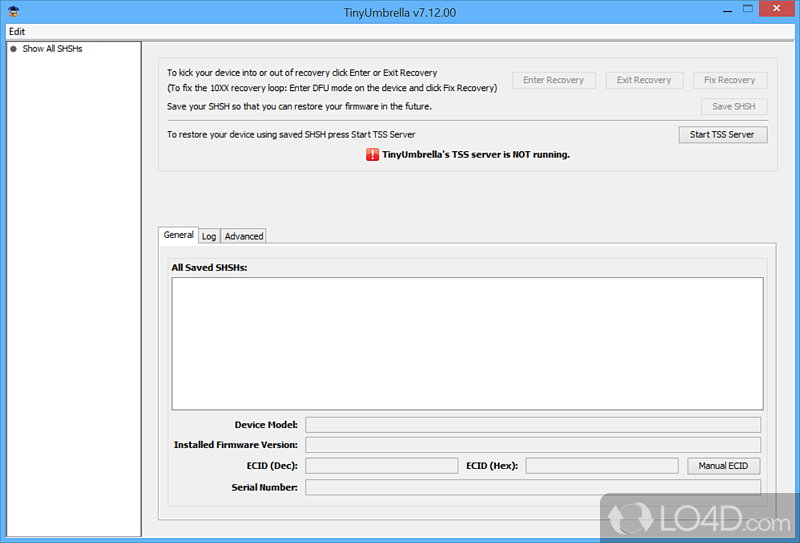This screenshot has width=800, height=543.
Task: Click the 'All Saved SHSHs:' label
Action: (x=209, y=268)
